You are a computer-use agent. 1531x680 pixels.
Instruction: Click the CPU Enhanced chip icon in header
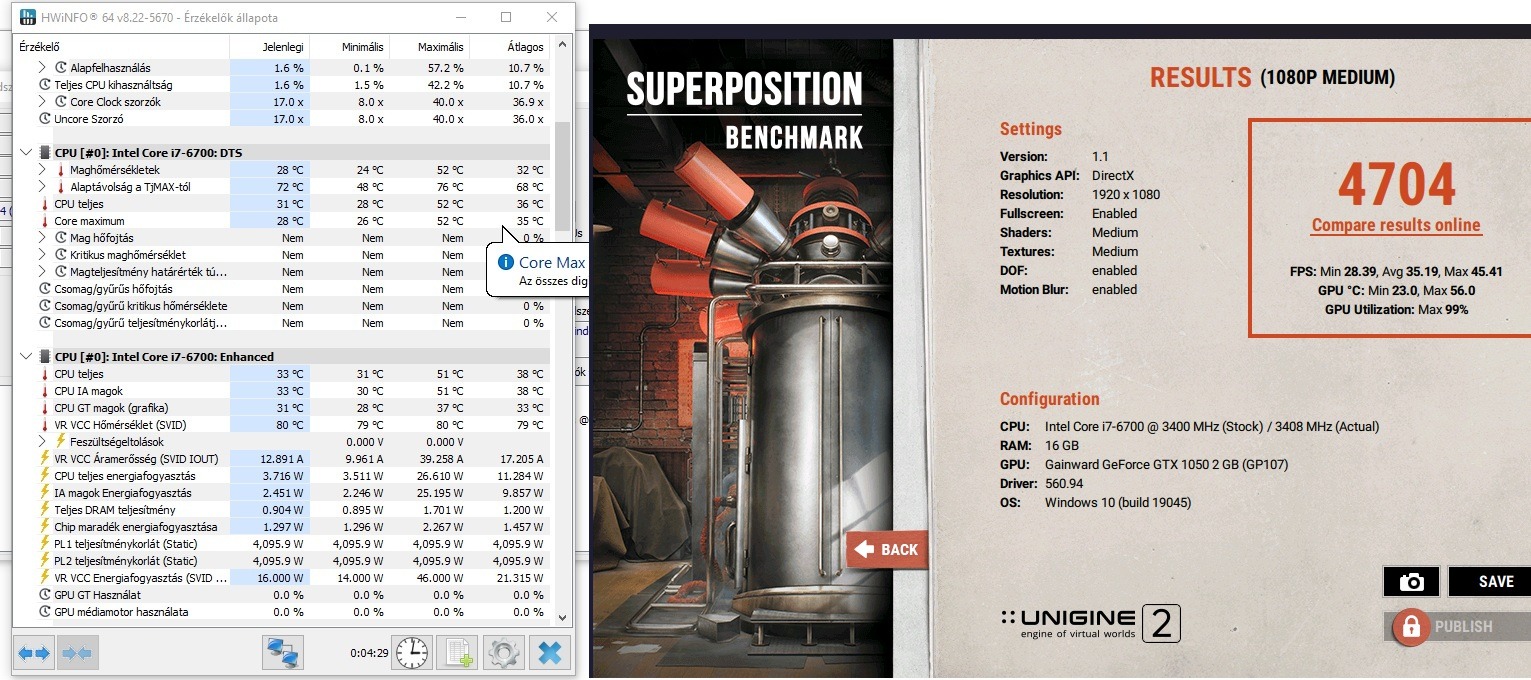point(45,357)
